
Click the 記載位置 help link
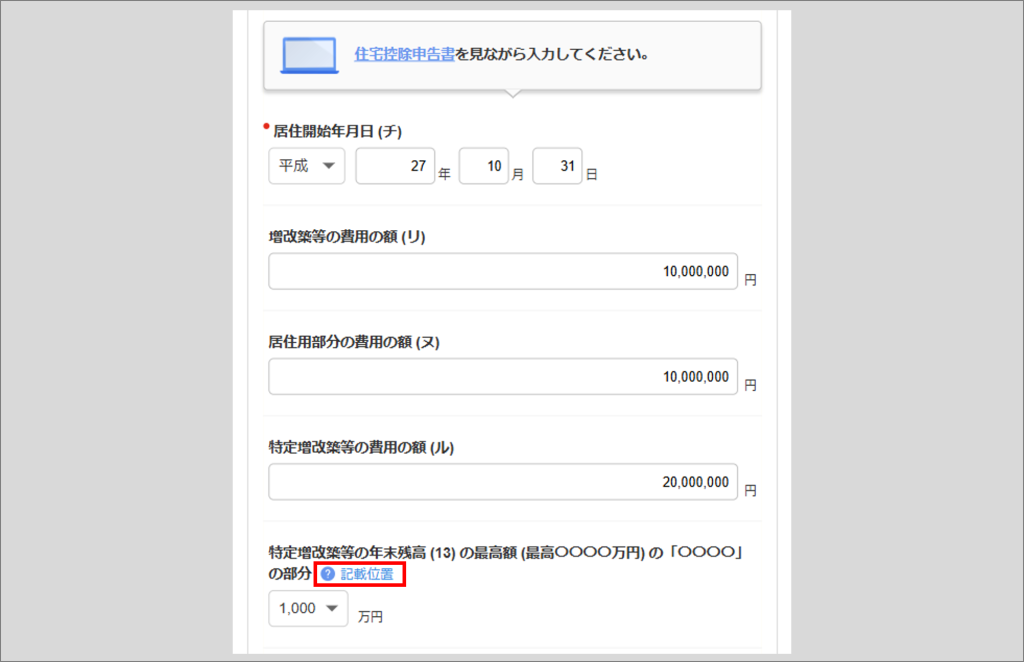pos(367,574)
